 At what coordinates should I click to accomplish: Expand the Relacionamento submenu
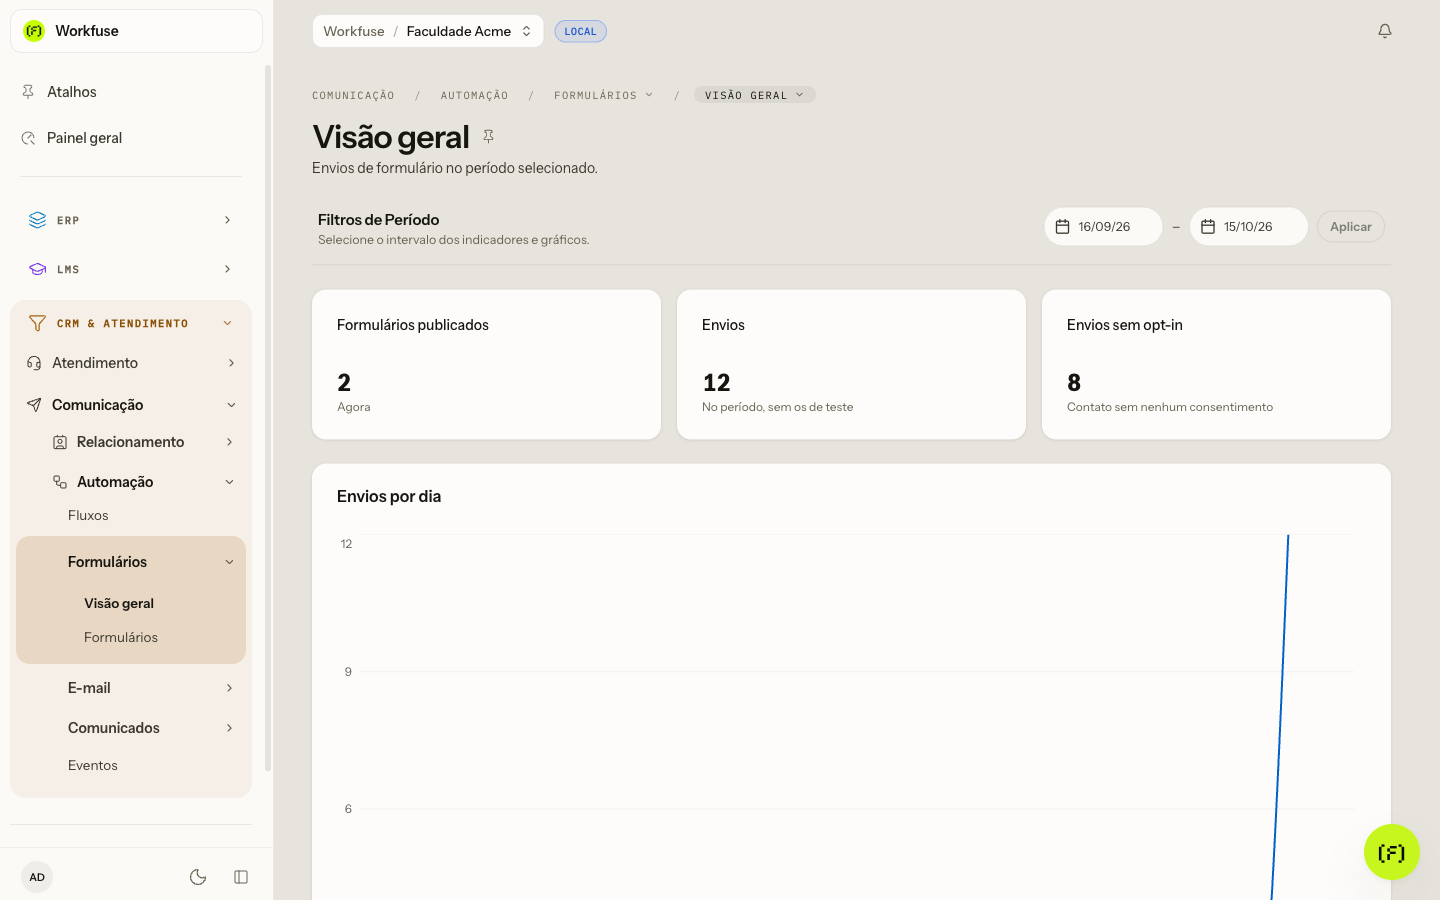[x=229, y=442]
